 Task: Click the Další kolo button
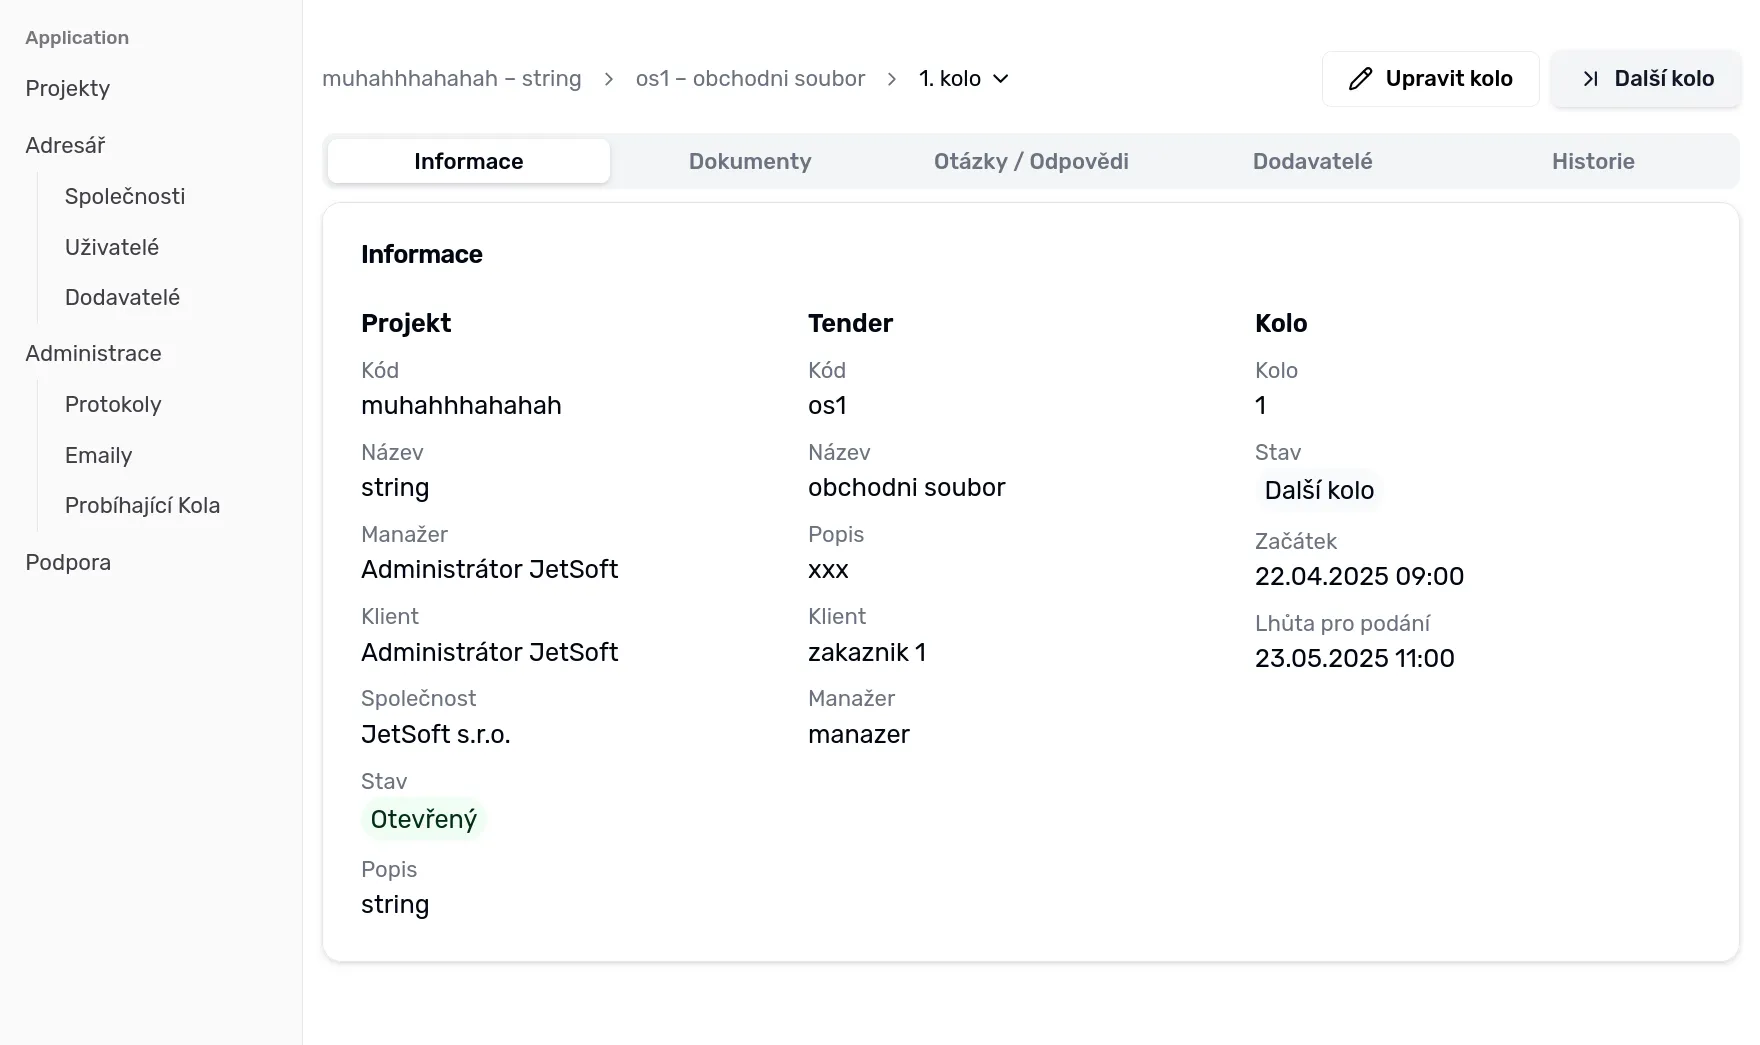point(1646,79)
